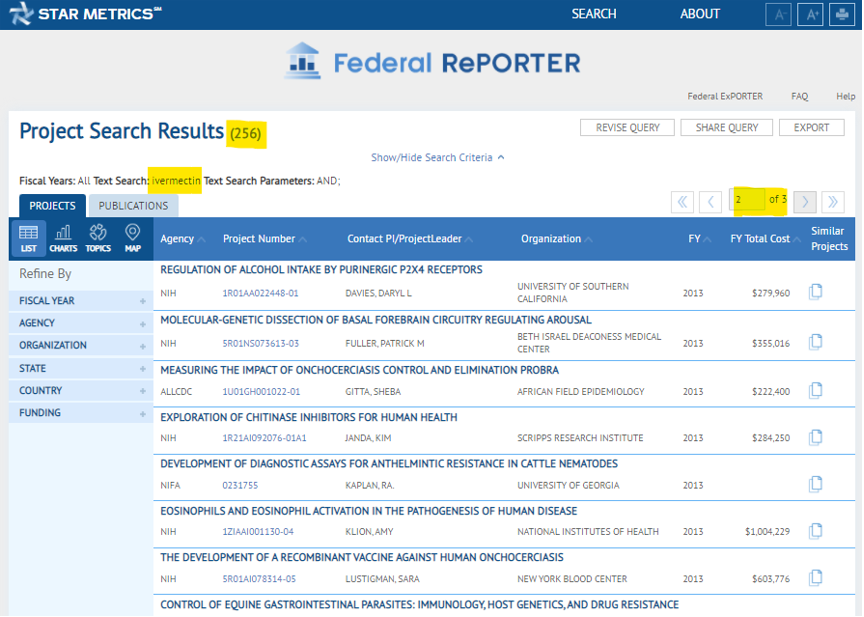Open project number 0231755
Screen dimensions: 864x617
pyautogui.click(x=240, y=485)
